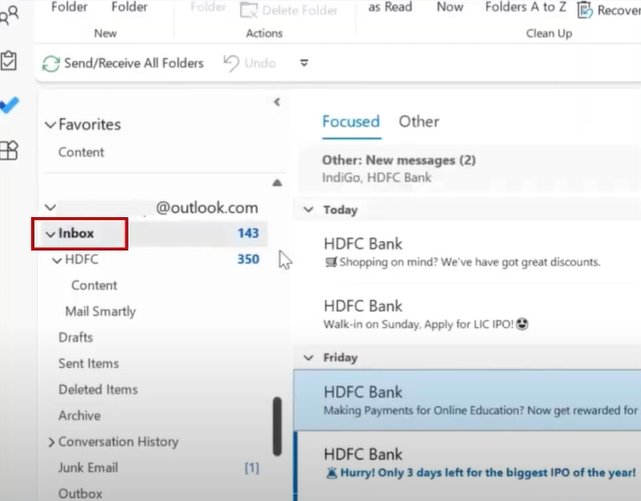This screenshot has height=501, width=641.
Task: Open 'Walk-in on Sunday' LIC IPO email
Action: (x=467, y=314)
